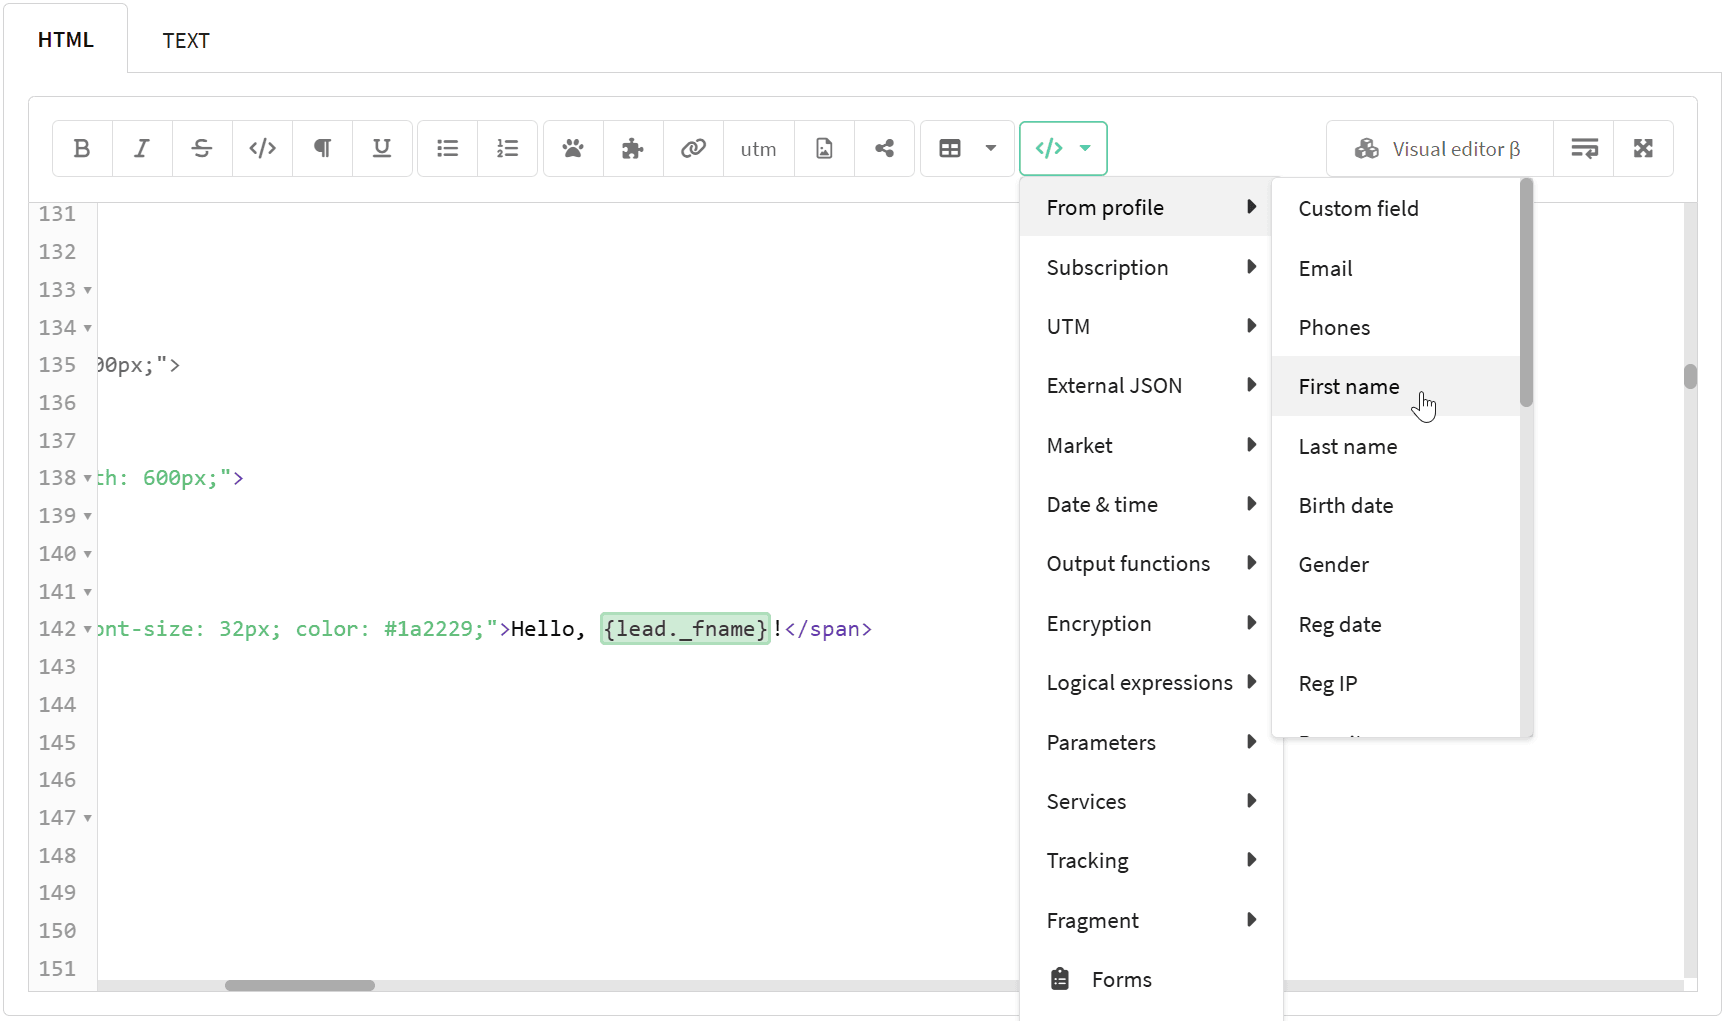Collapse code fold at line 142
This screenshot has height=1021, width=1728.
pyautogui.click(x=88, y=630)
